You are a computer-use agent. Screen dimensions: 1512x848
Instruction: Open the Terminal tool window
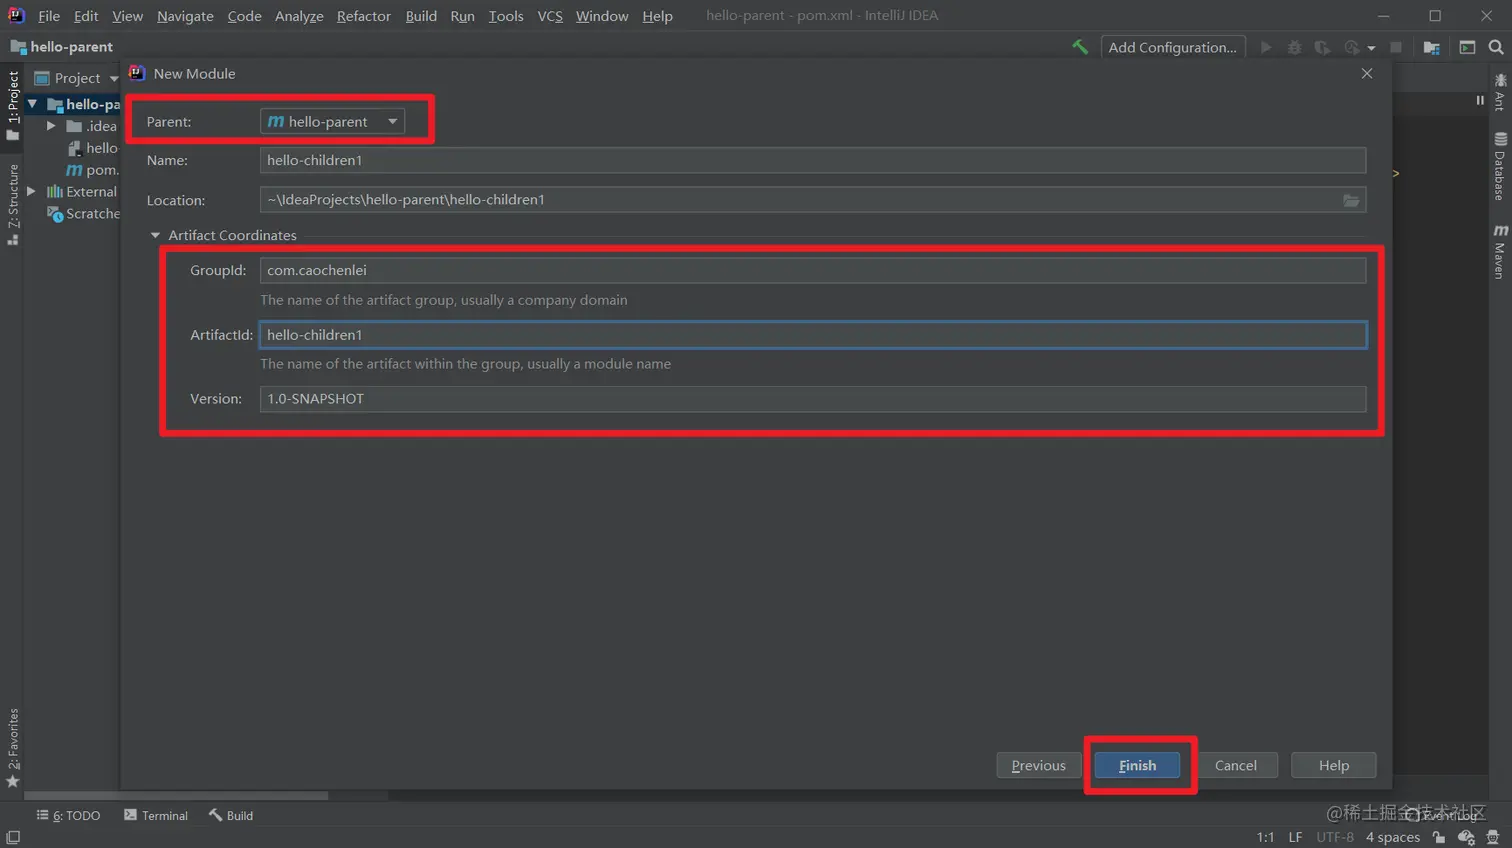click(155, 815)
